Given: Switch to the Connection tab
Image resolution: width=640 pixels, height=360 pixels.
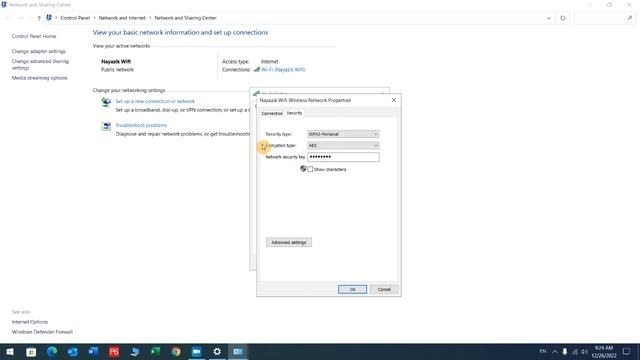Looking at the screenshot, I should (272, 113).
